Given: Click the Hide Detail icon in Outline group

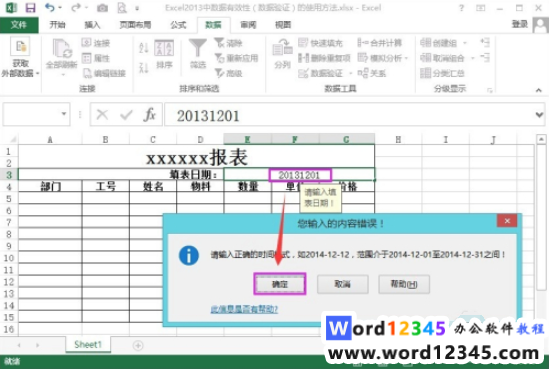Looking at the screenshot, I should coord(485,57).
